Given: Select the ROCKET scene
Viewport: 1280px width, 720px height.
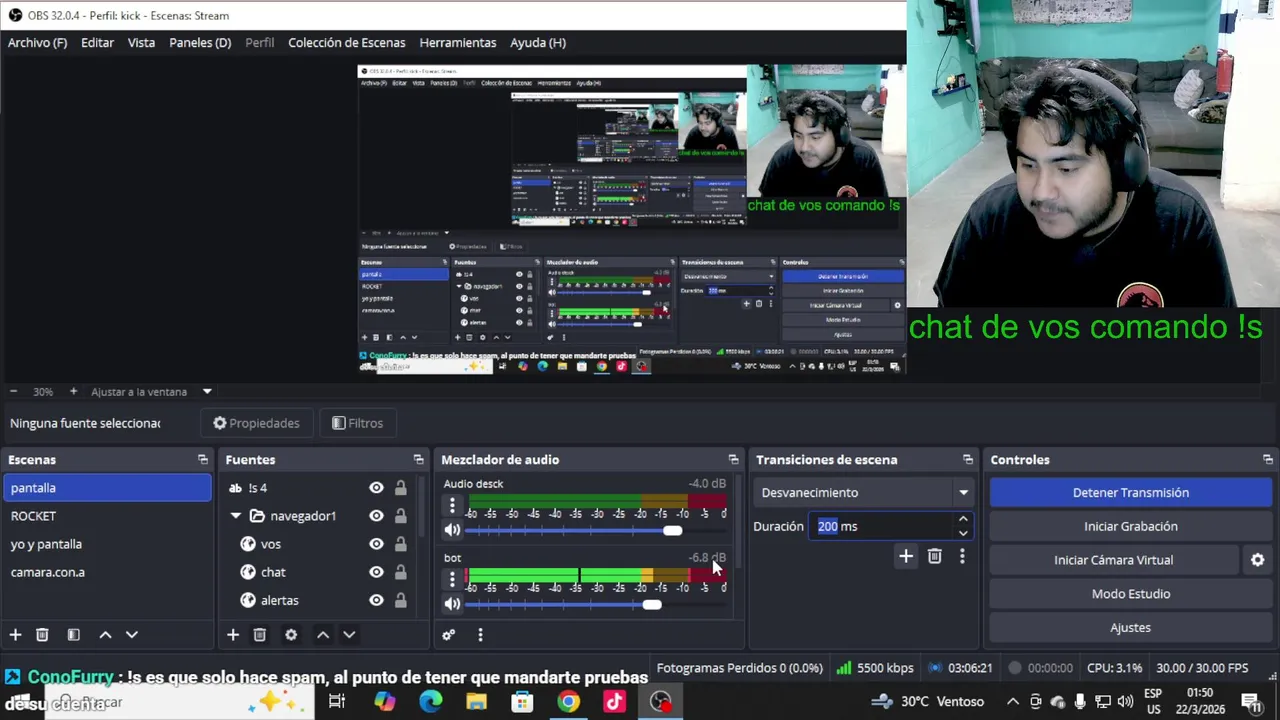Looking at the screenshot, I should click(x=107, y=516).
